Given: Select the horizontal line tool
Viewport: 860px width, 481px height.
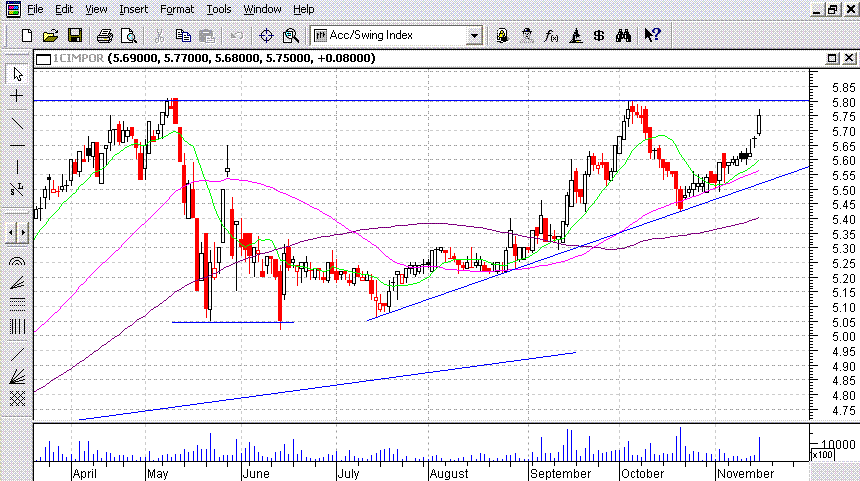Looking at the screenshot, I should 18,145.
